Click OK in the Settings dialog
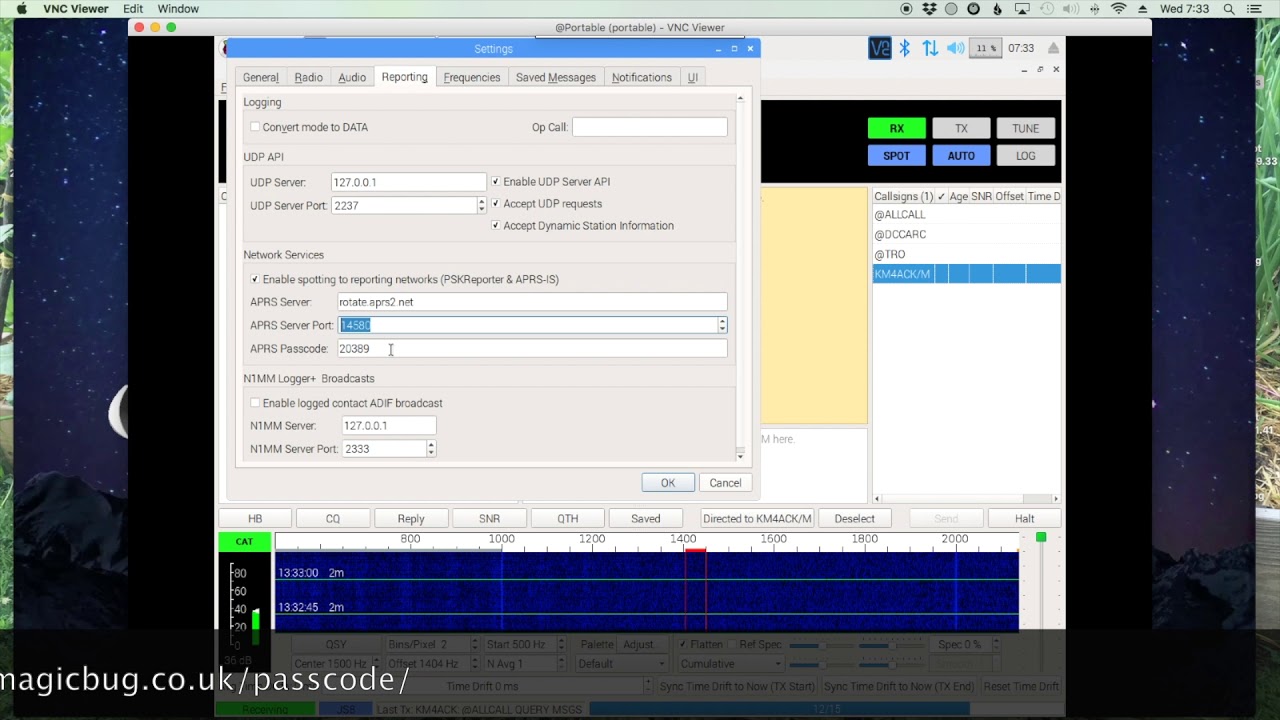1280x720 pixels. tap(668, 483)
